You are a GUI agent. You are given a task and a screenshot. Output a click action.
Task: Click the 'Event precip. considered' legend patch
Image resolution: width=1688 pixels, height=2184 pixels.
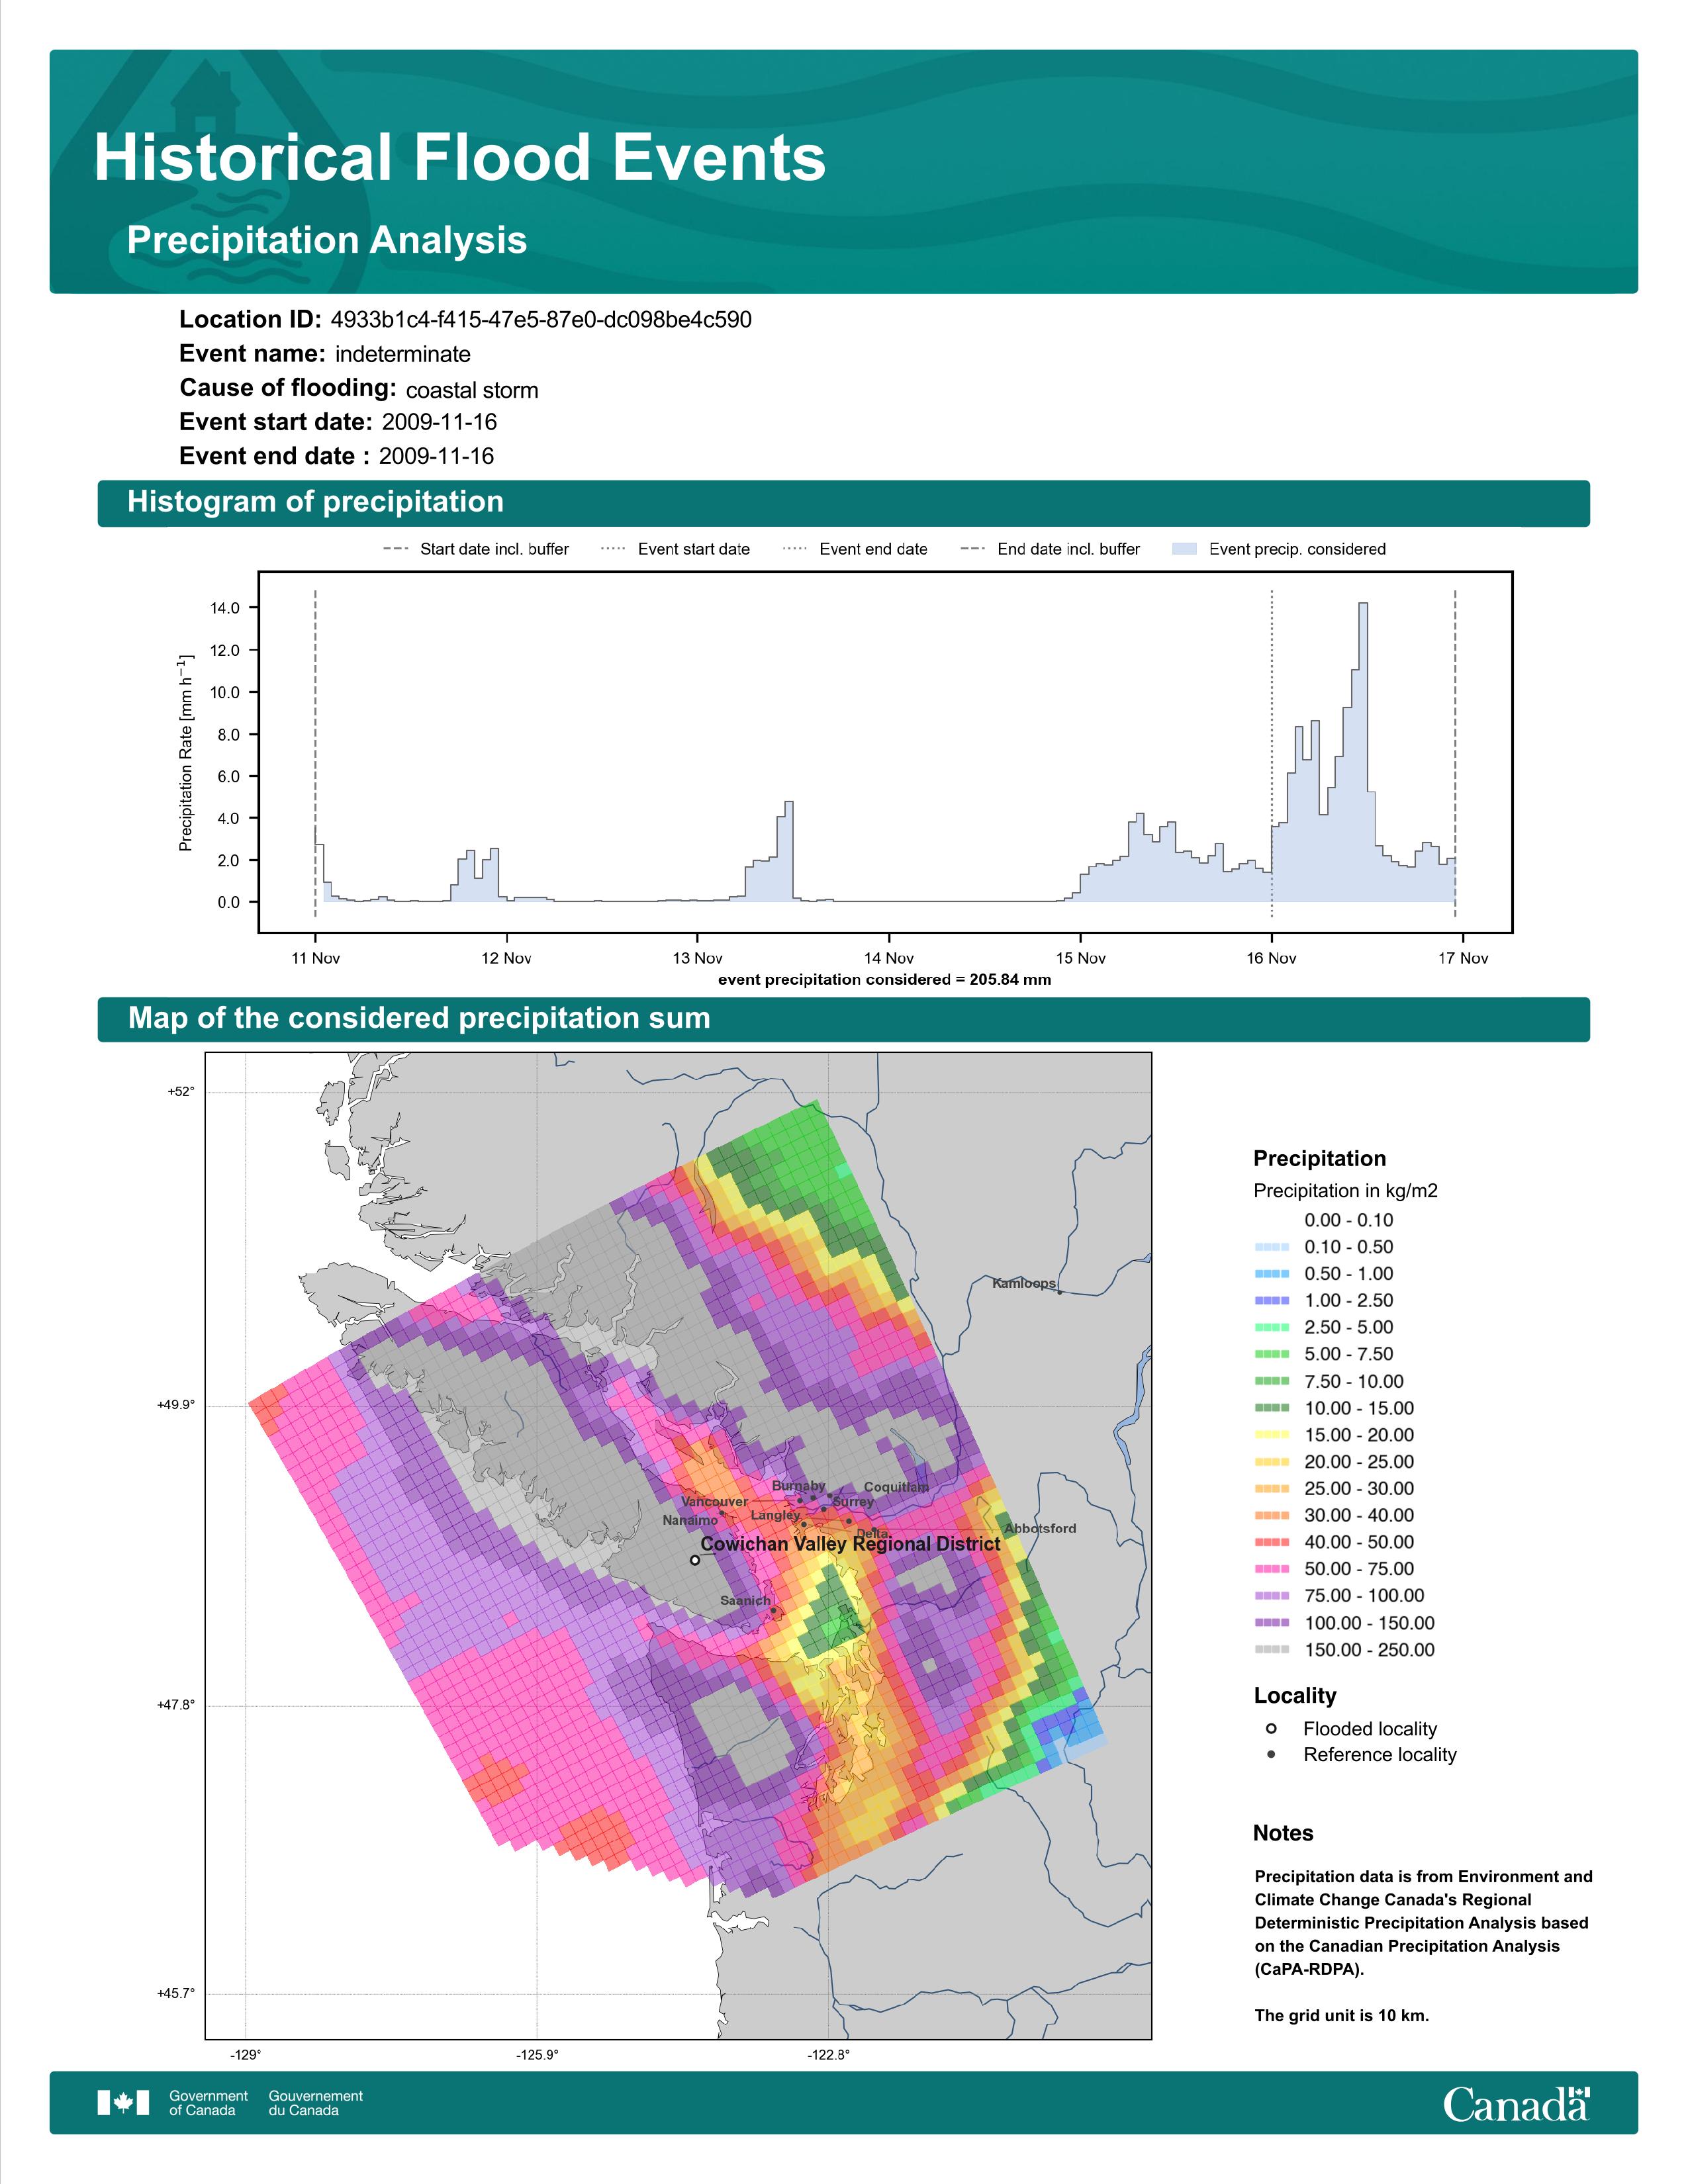tap(1184, 549)
